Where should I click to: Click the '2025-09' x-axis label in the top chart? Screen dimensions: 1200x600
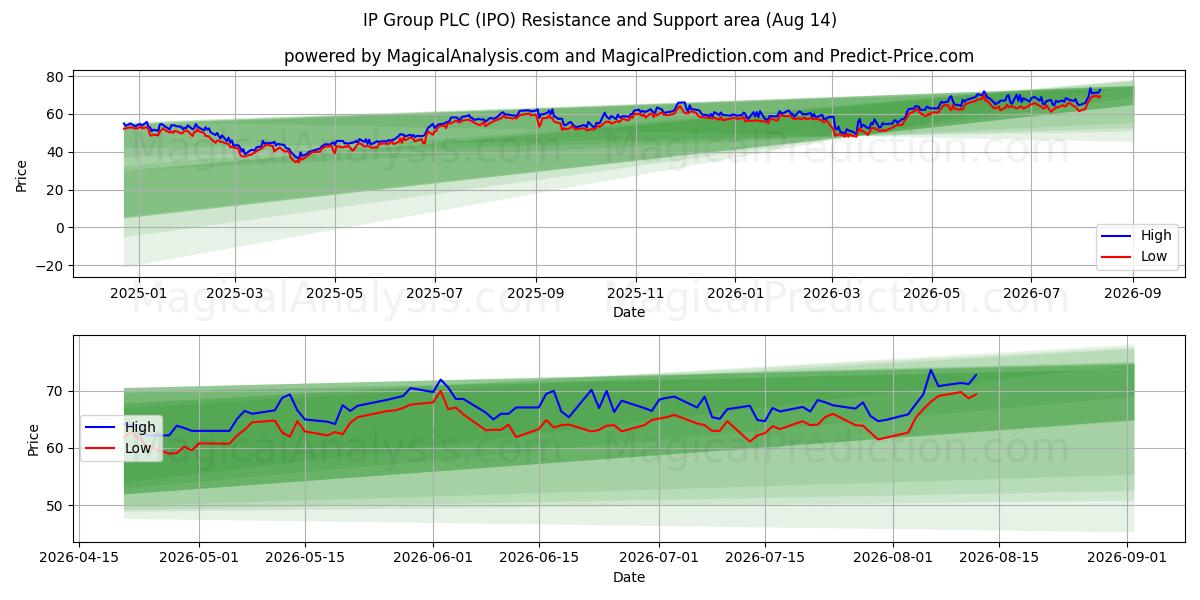click(536, 293)
